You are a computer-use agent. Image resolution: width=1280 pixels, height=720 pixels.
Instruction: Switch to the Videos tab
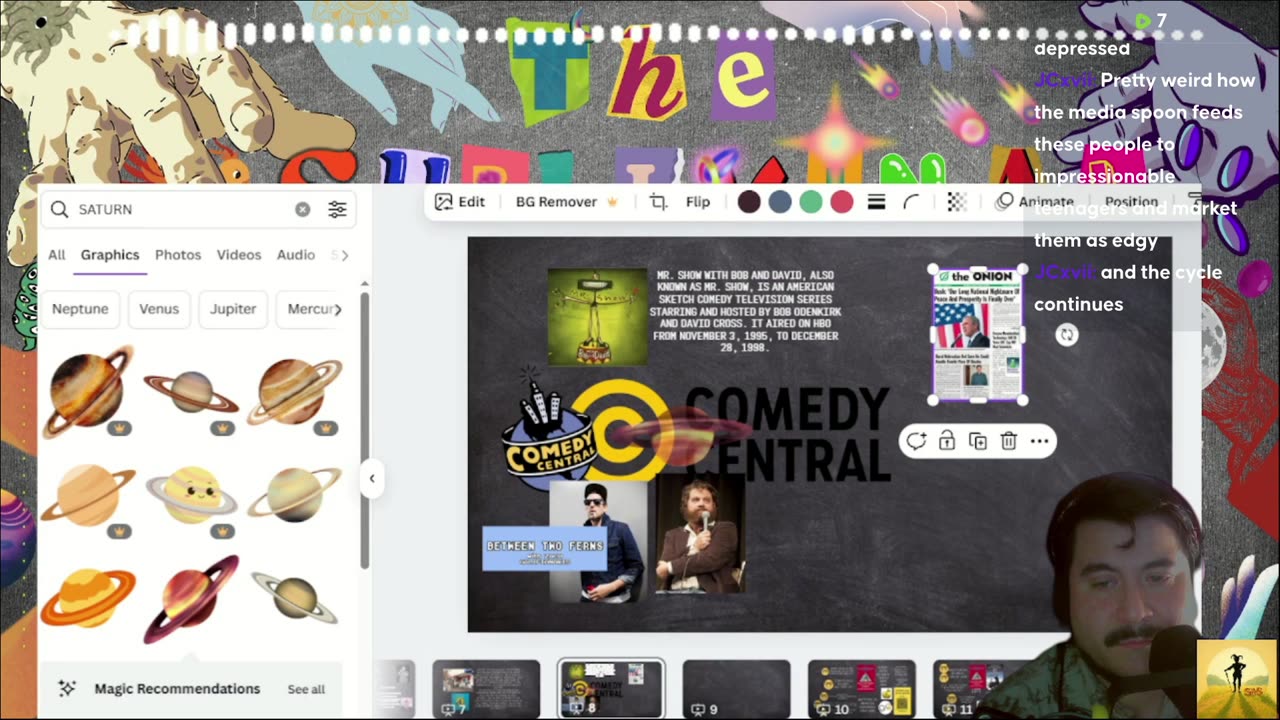pos(239,255)
